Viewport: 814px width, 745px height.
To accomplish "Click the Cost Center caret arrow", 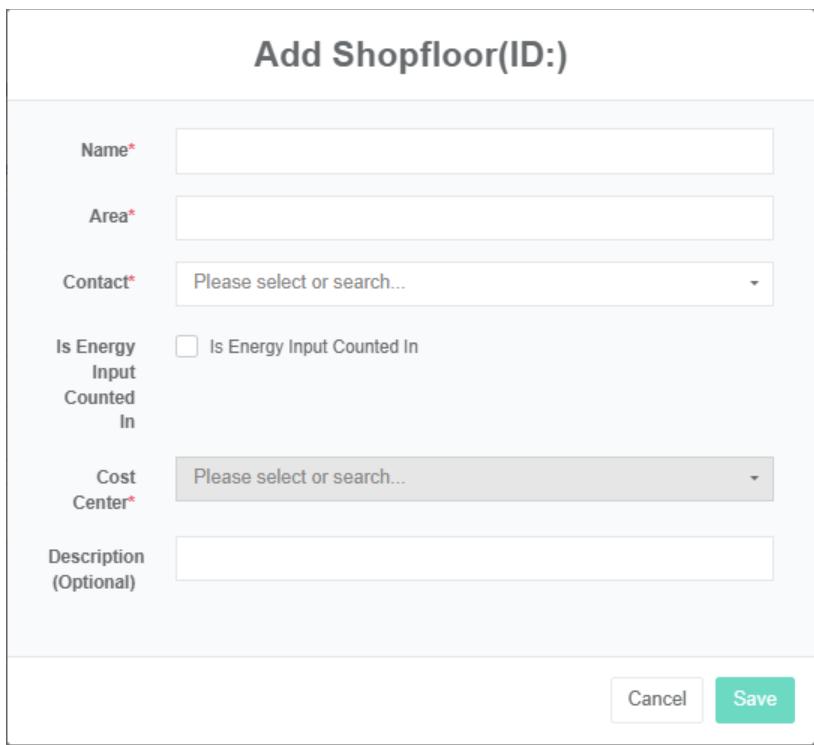I will click(x=754, y=479).
